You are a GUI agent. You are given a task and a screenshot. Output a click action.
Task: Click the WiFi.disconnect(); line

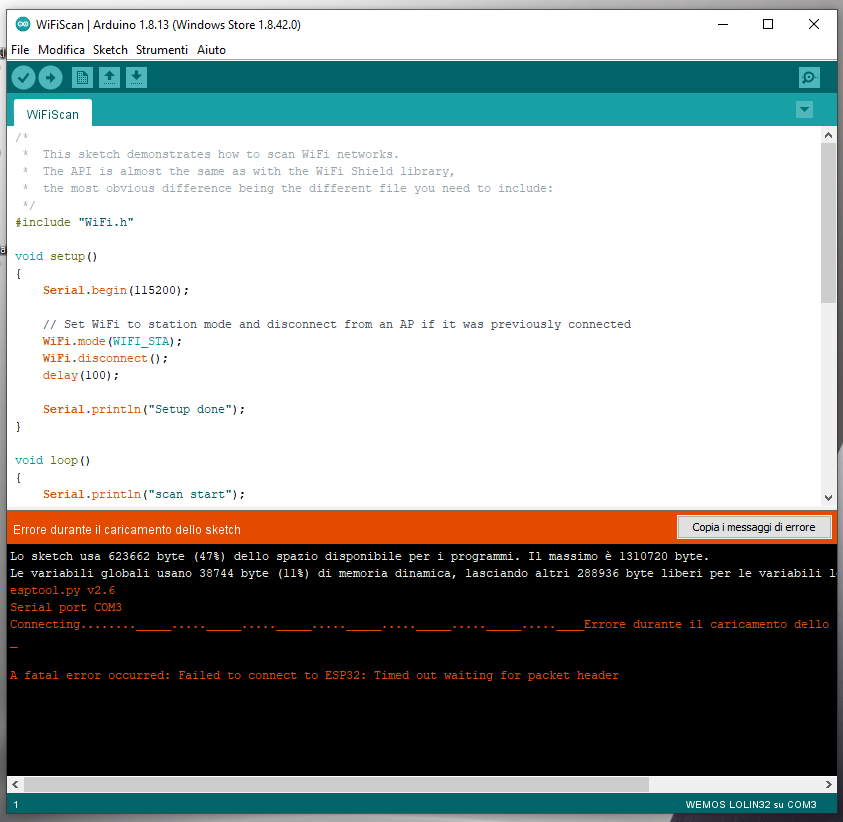105,359
